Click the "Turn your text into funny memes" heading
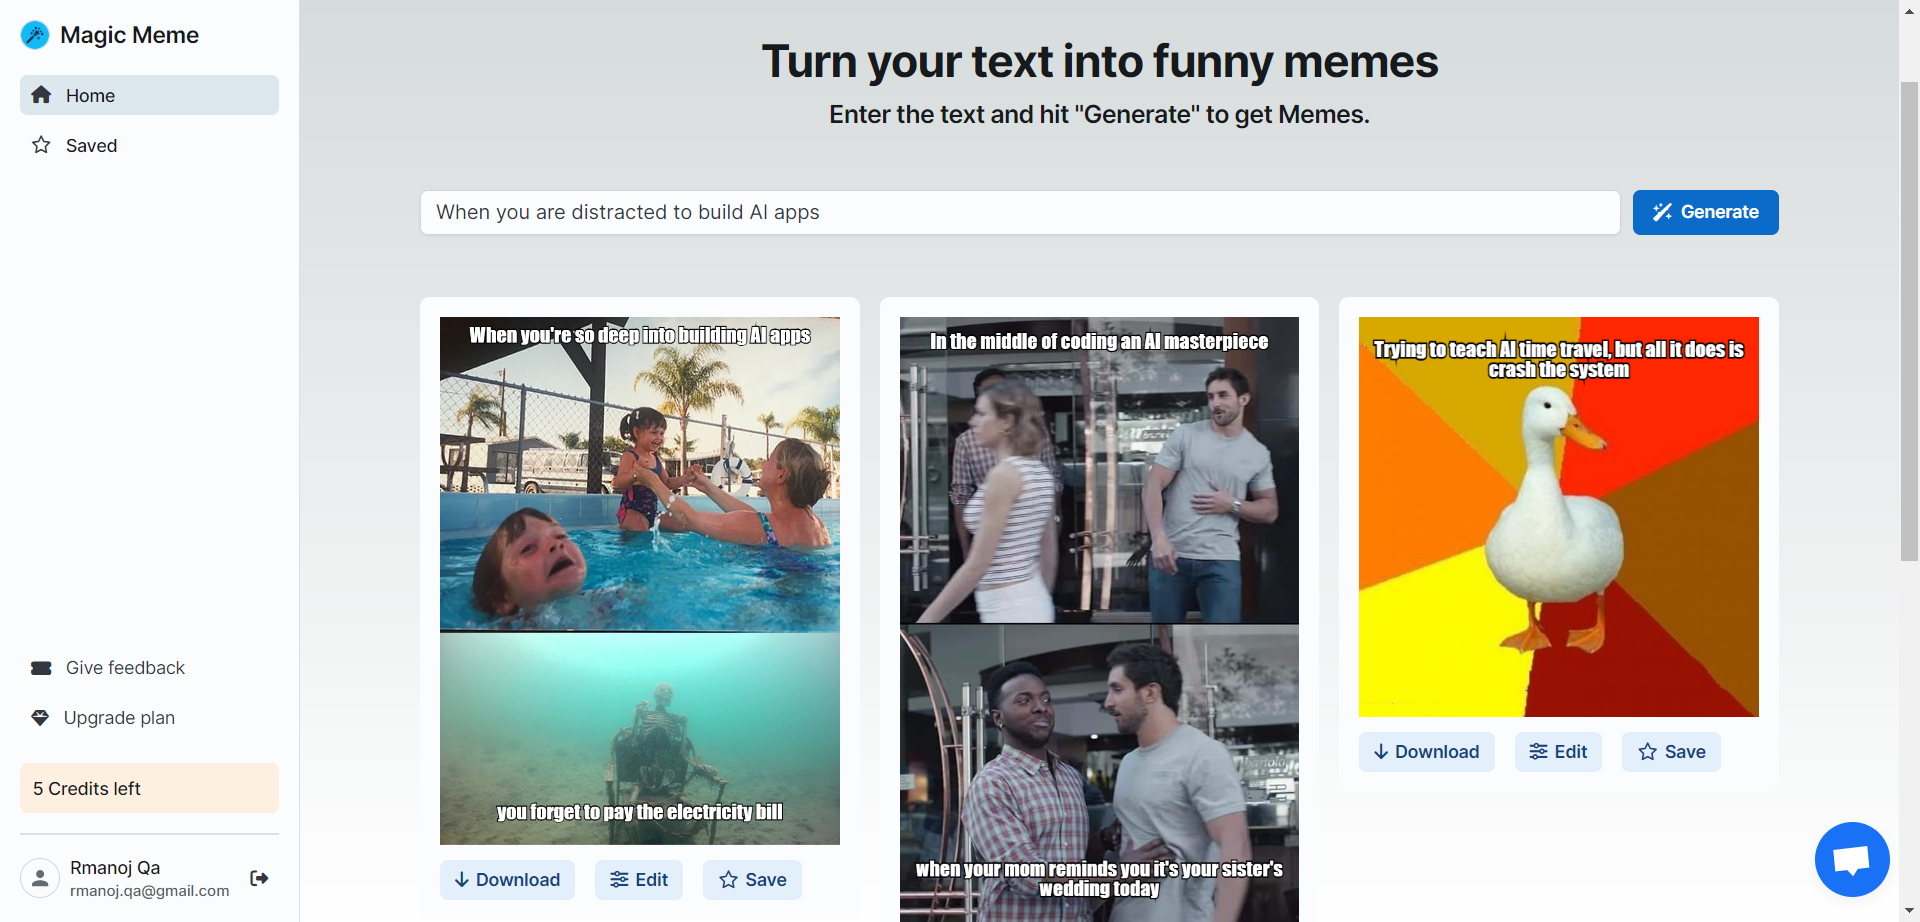The width and height of the screenshot is (1920, 922). (1099, 61)
